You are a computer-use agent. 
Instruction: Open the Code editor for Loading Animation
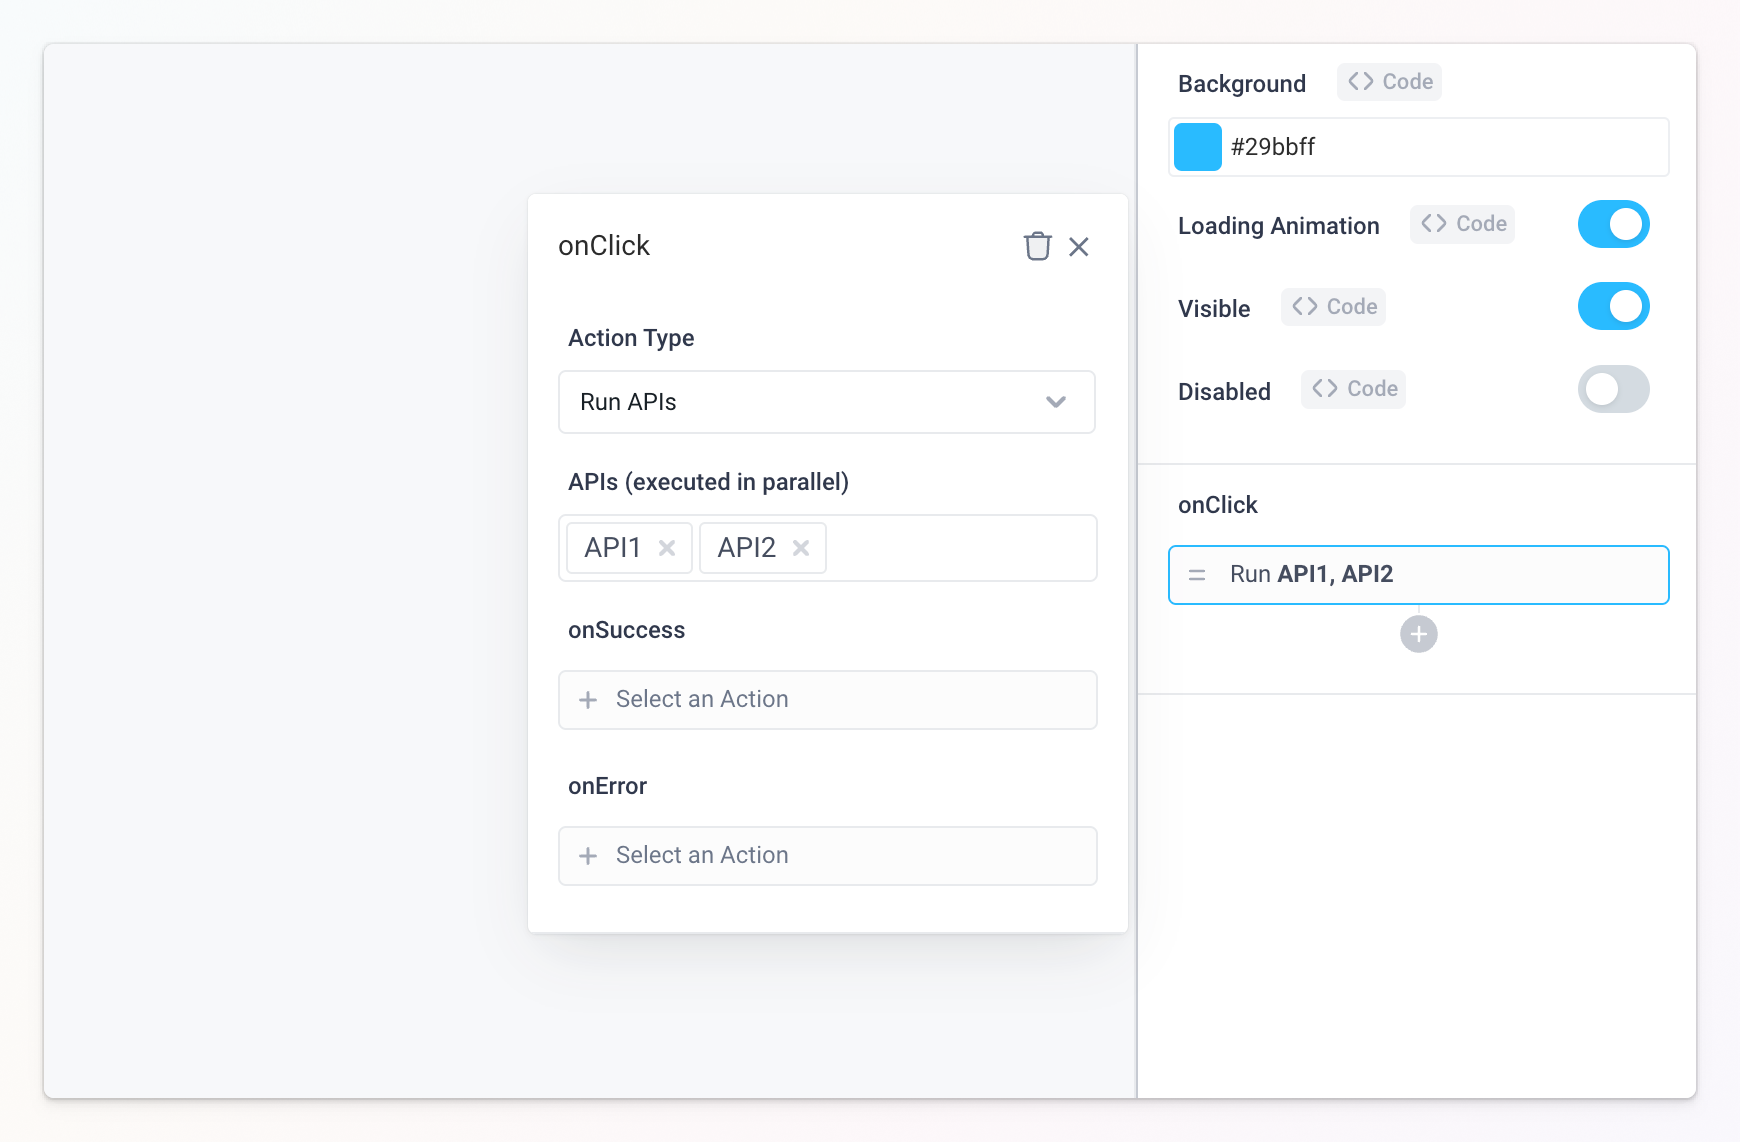[x=1461, y=224]
